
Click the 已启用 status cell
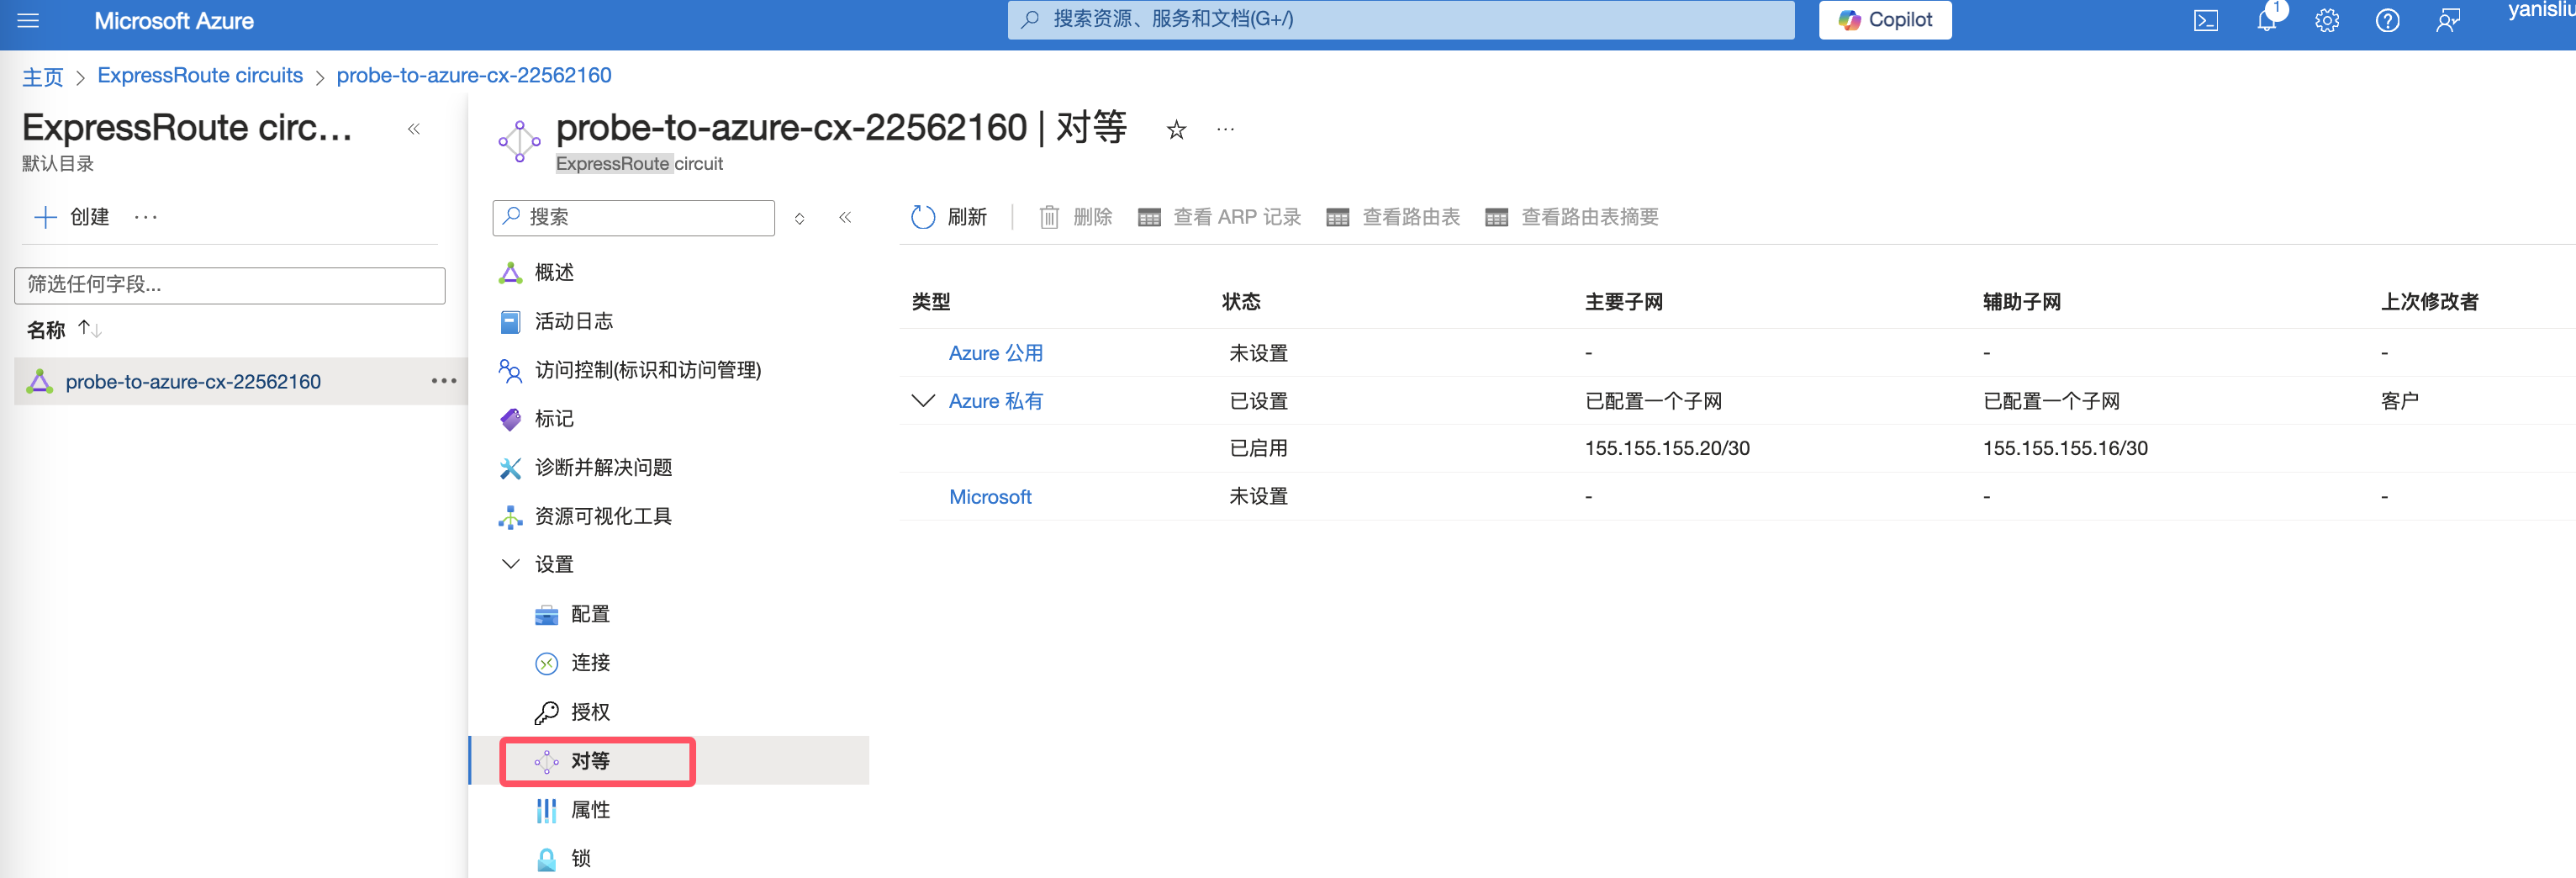(1258, 448)
